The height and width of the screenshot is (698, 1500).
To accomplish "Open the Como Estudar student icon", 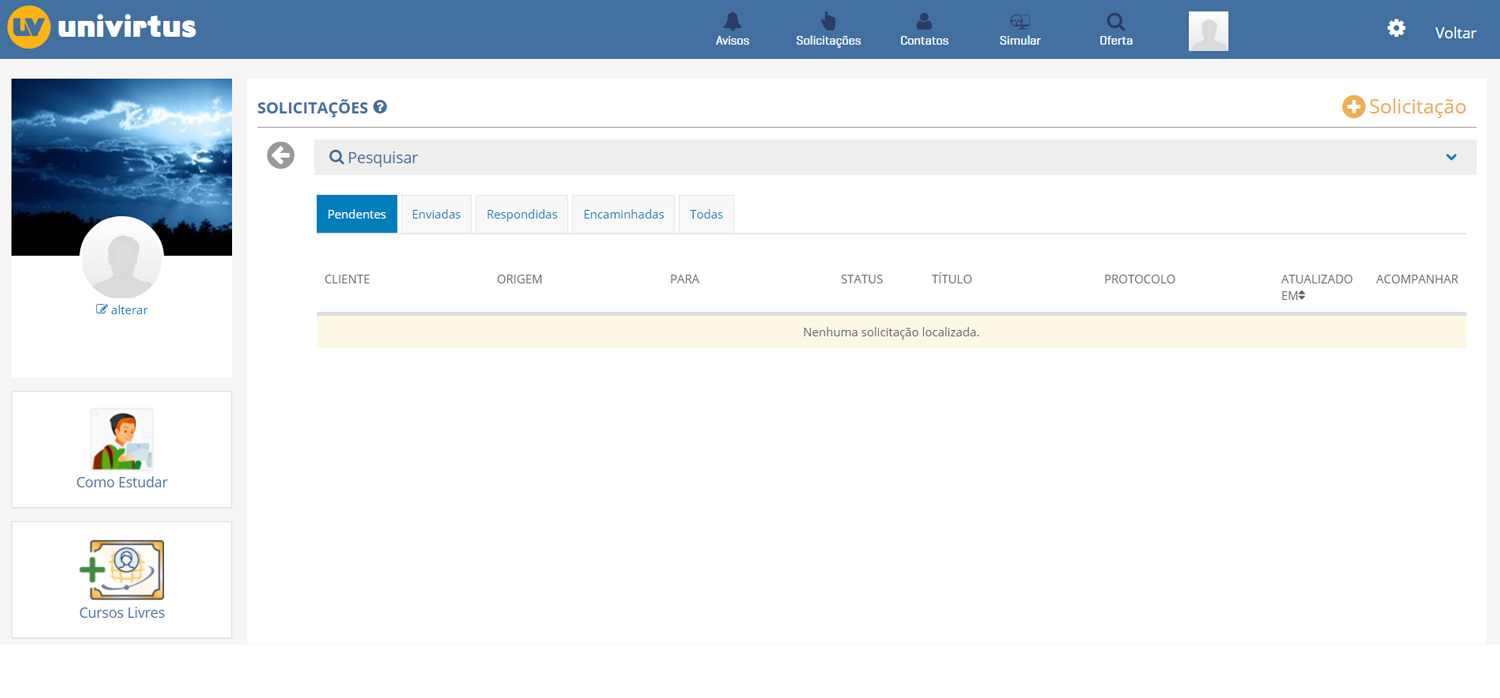I will (122, 439).
